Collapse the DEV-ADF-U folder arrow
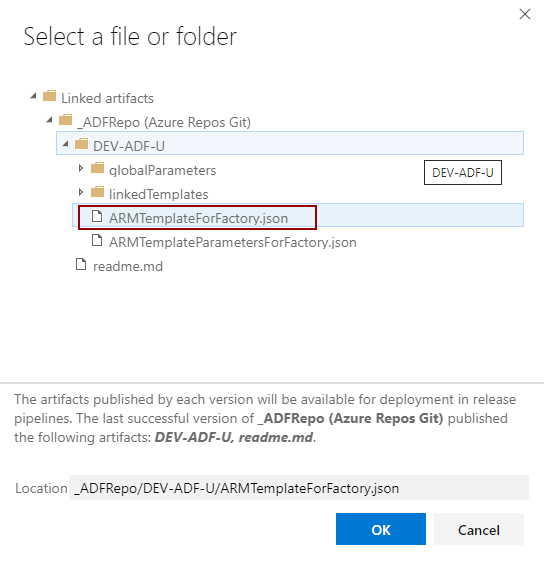This screenshot has height=565, width=544. coord(66,144)
